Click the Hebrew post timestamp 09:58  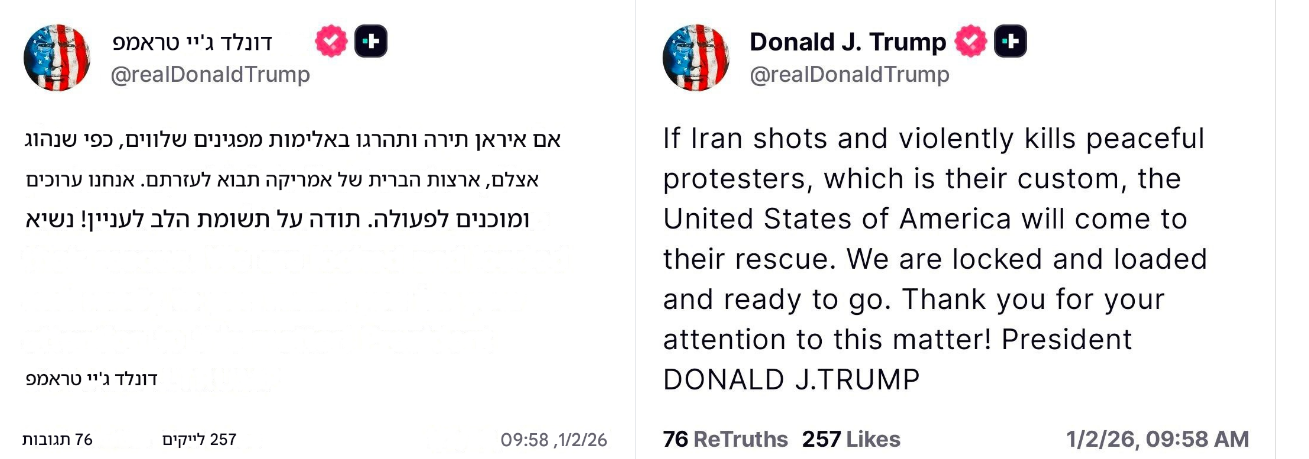(553, 440)
